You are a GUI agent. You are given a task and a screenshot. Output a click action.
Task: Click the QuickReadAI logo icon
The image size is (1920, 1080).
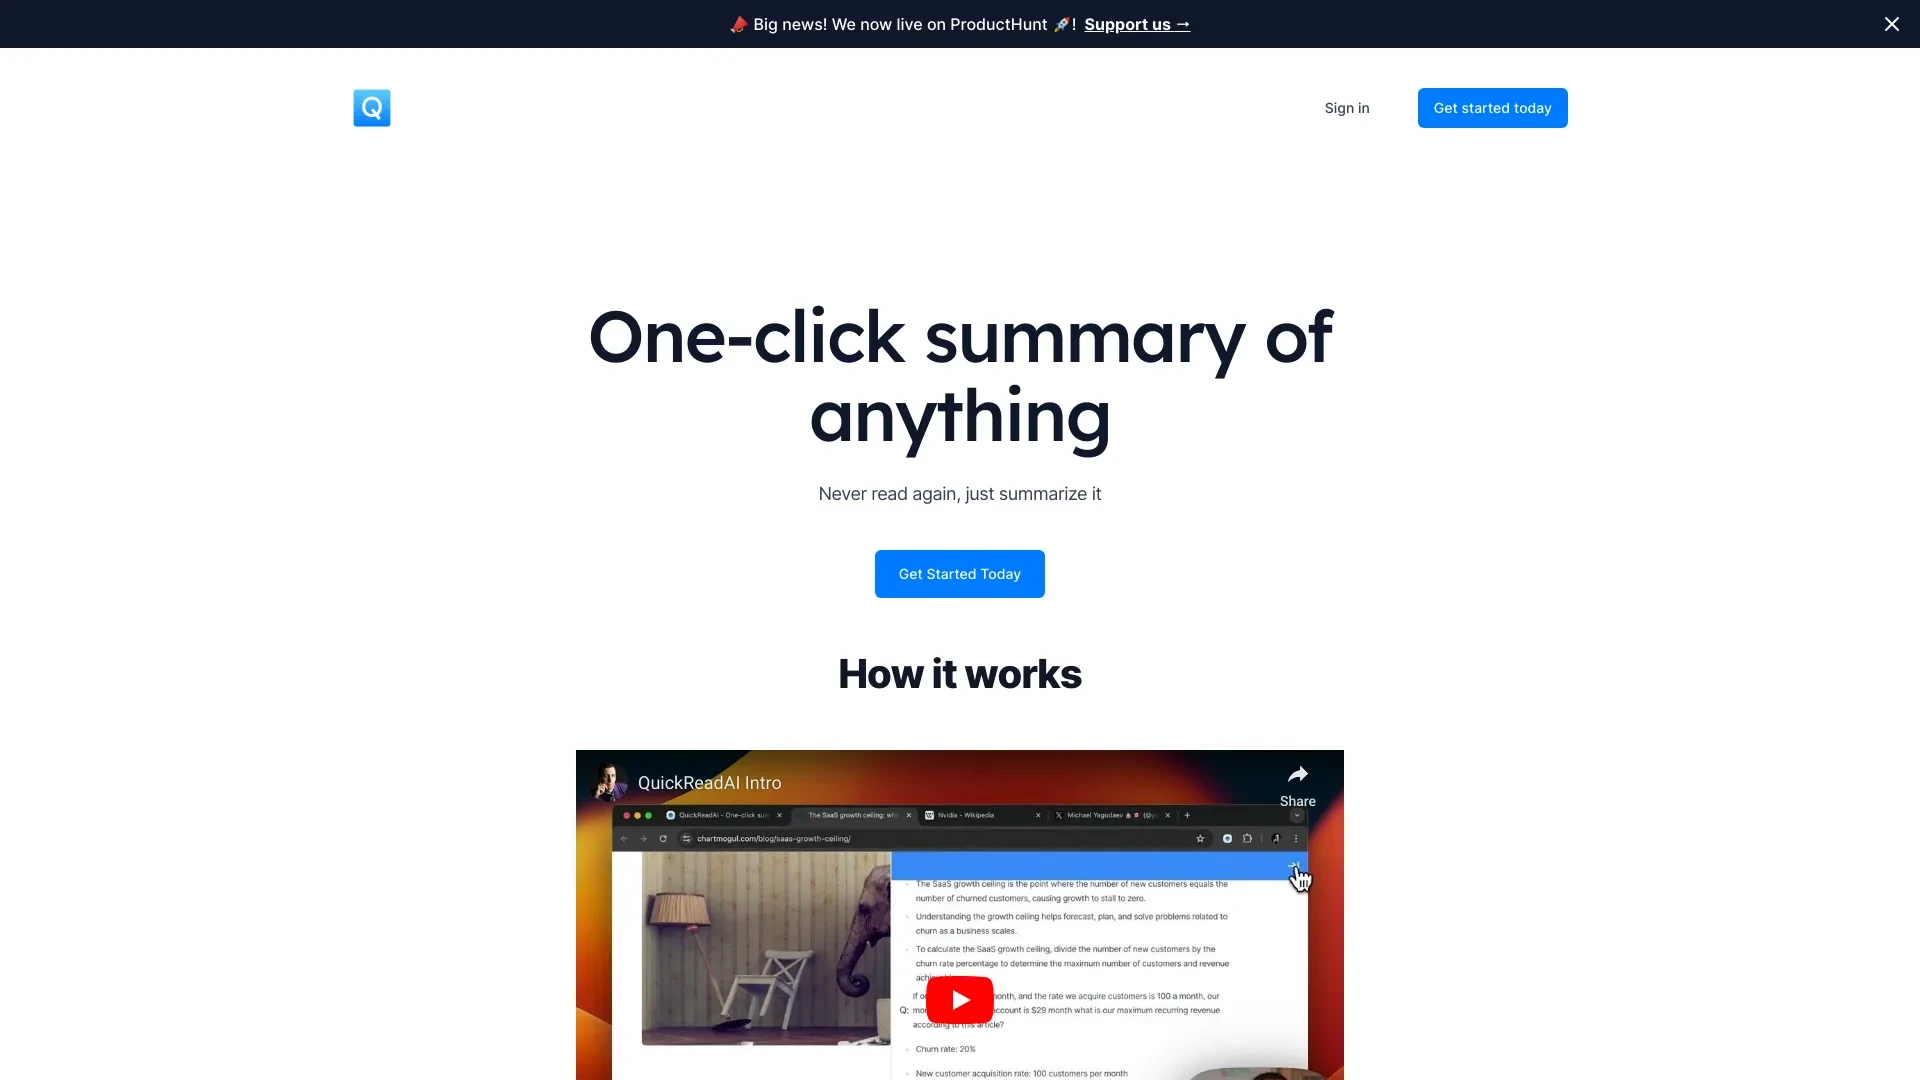(372, 107)
